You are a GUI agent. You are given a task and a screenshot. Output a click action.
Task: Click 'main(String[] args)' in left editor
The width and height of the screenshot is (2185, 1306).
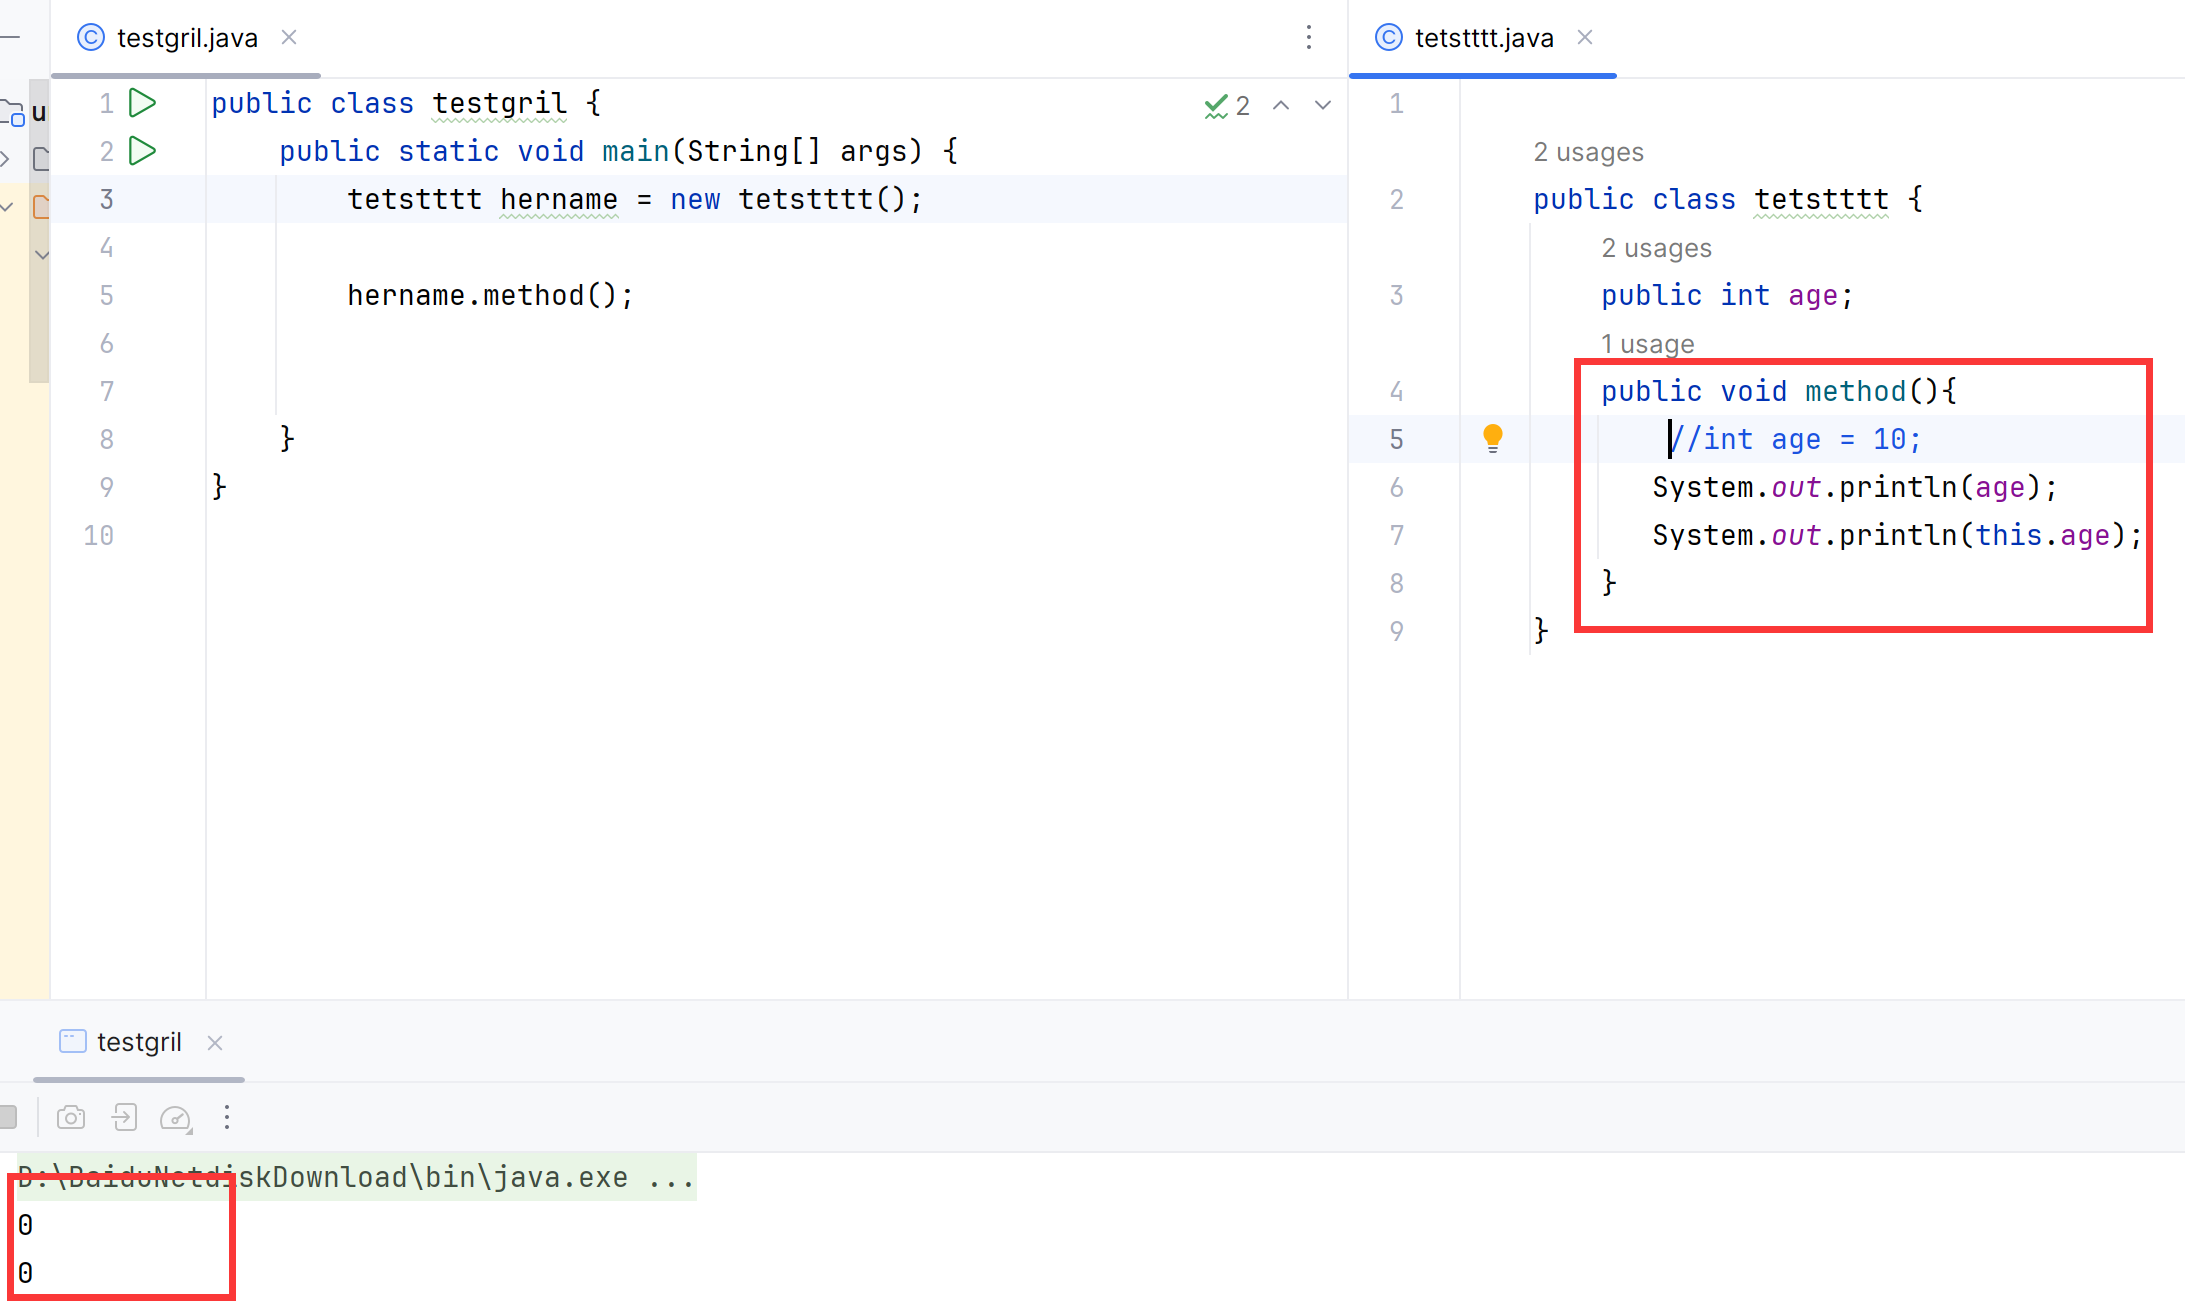pyautogui.click(x=761, y=152)
